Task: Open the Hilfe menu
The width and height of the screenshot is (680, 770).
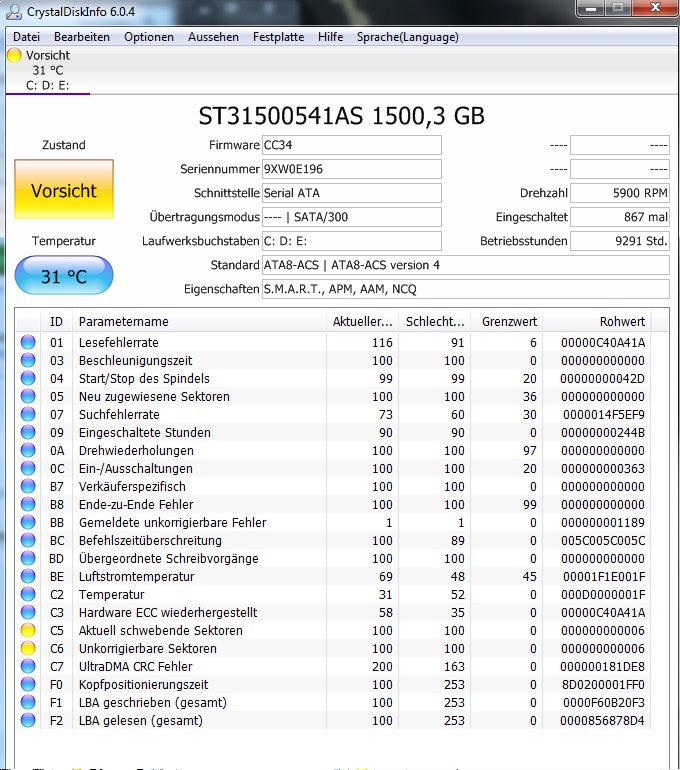Action: (x=330, y=37)
